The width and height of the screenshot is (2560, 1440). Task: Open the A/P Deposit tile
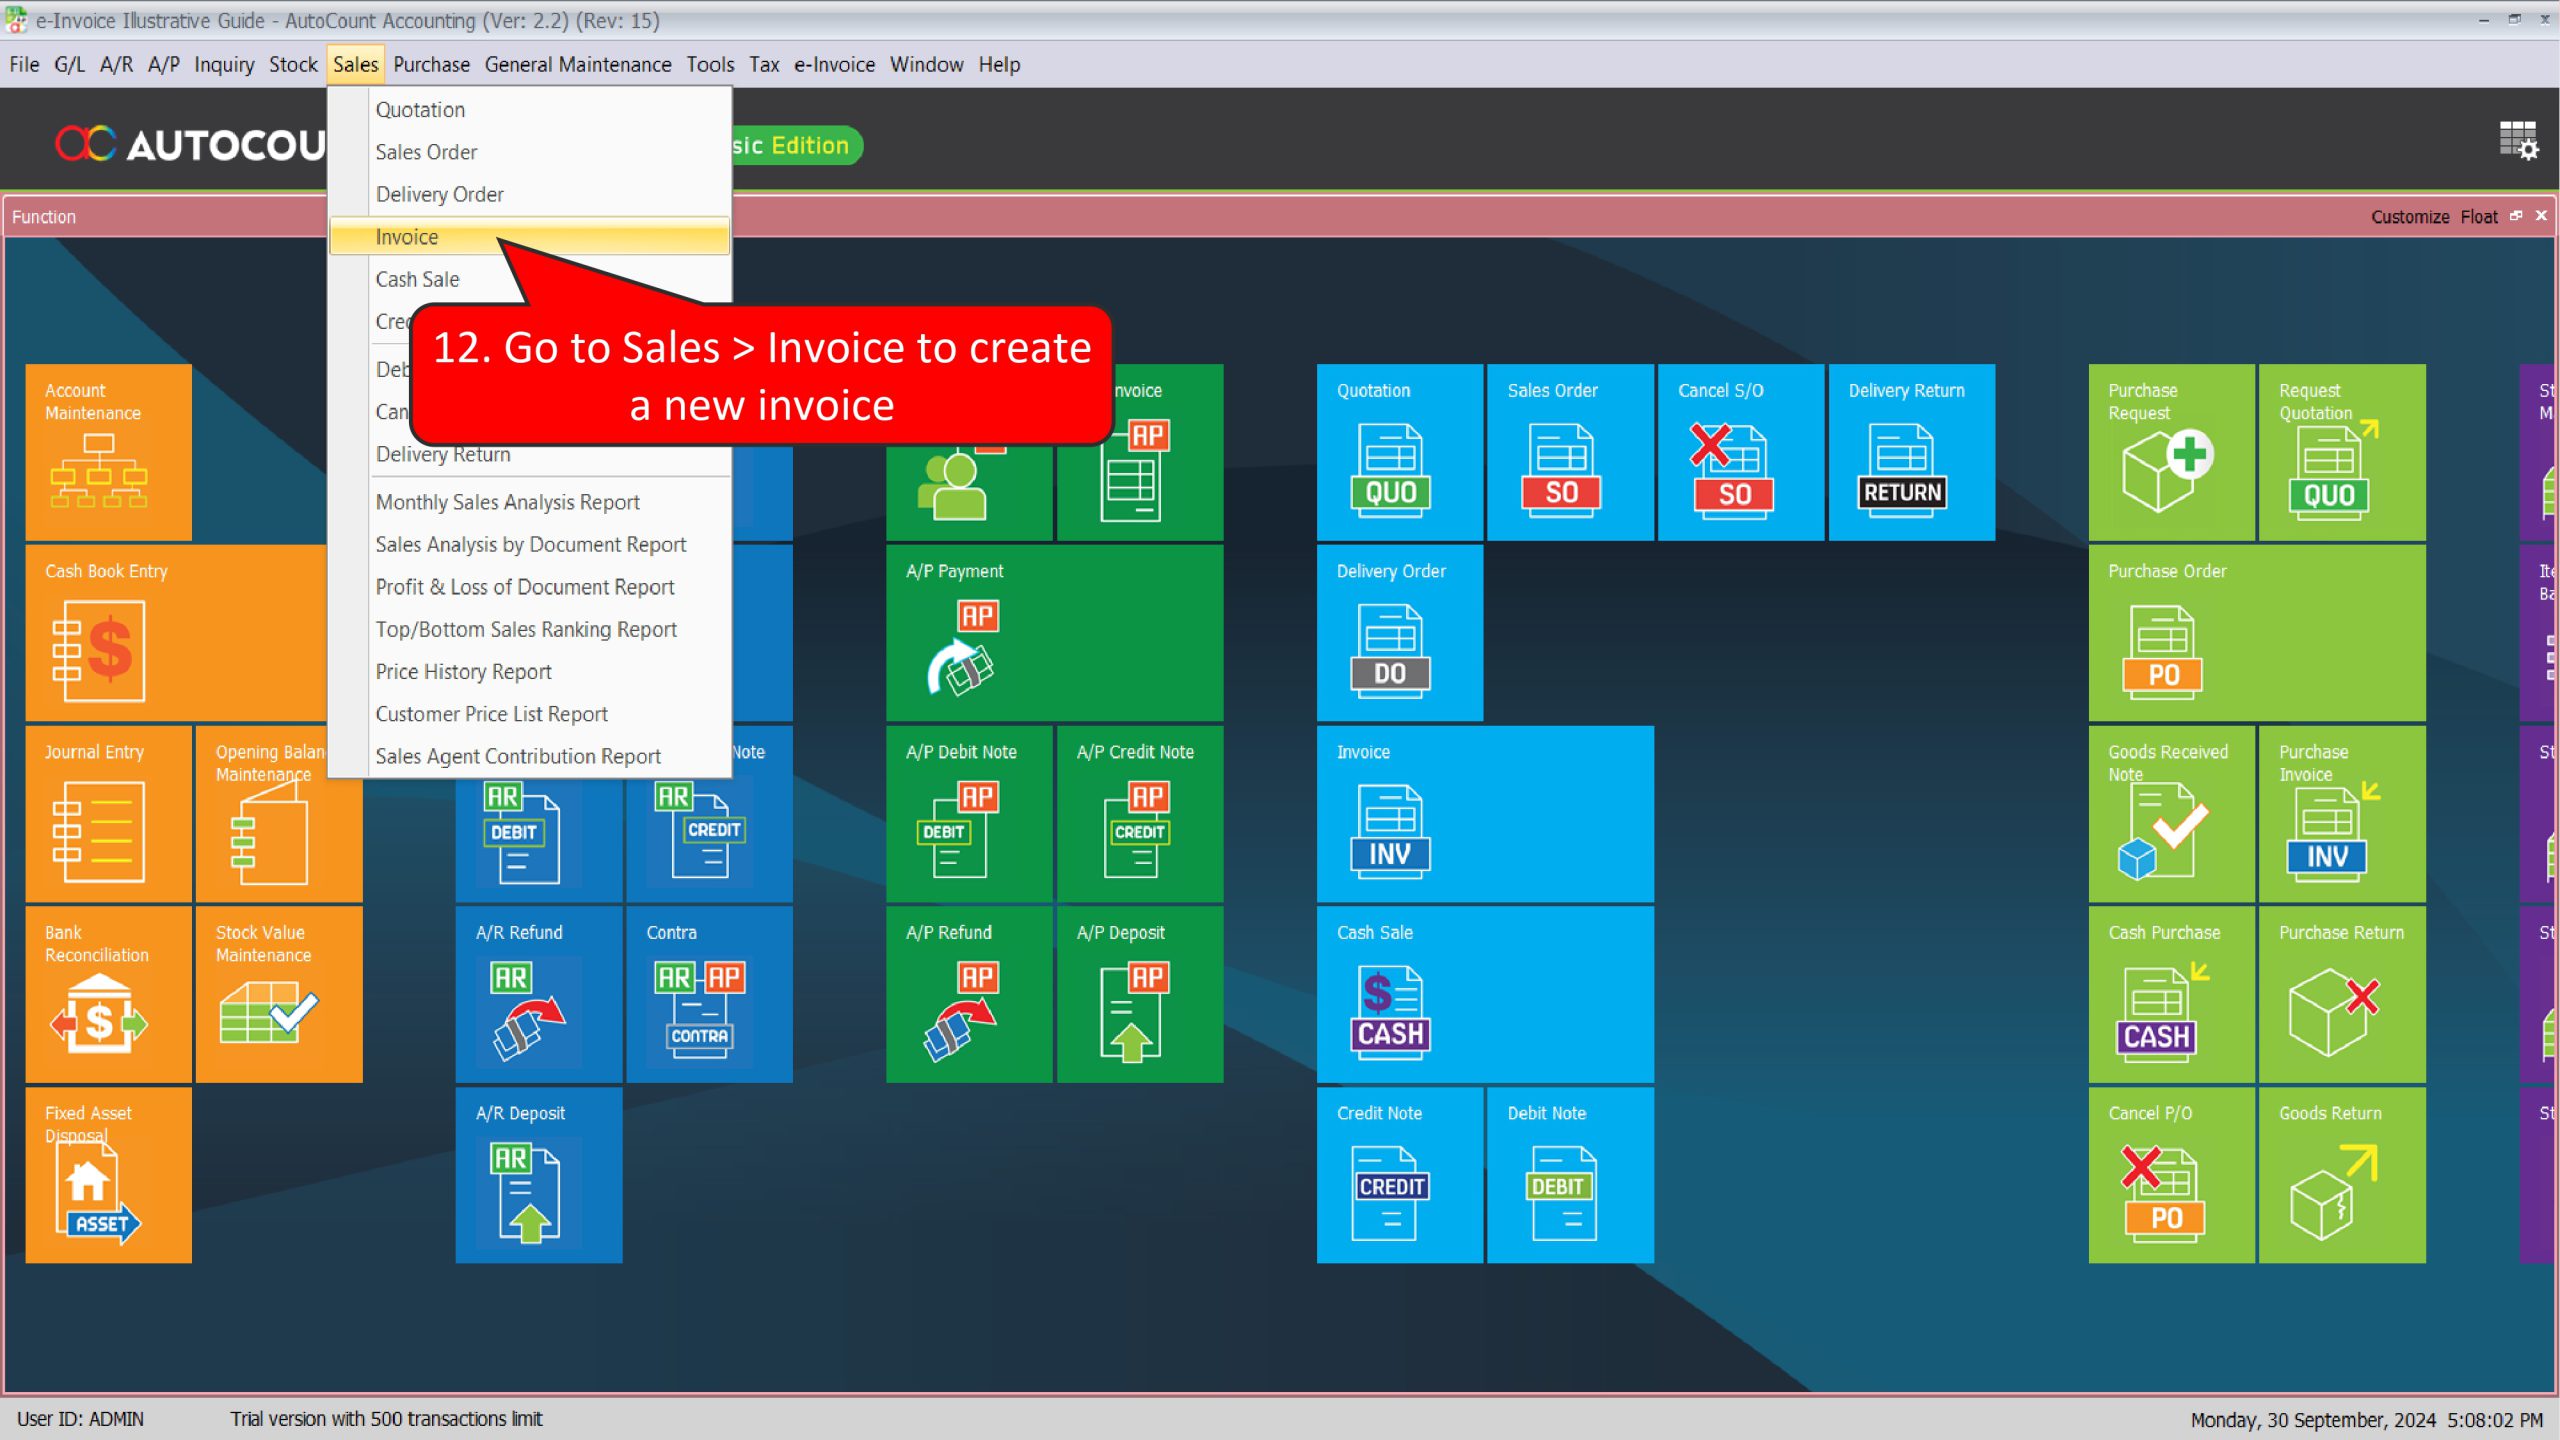pyautogui.click(x=1140, y=994)
